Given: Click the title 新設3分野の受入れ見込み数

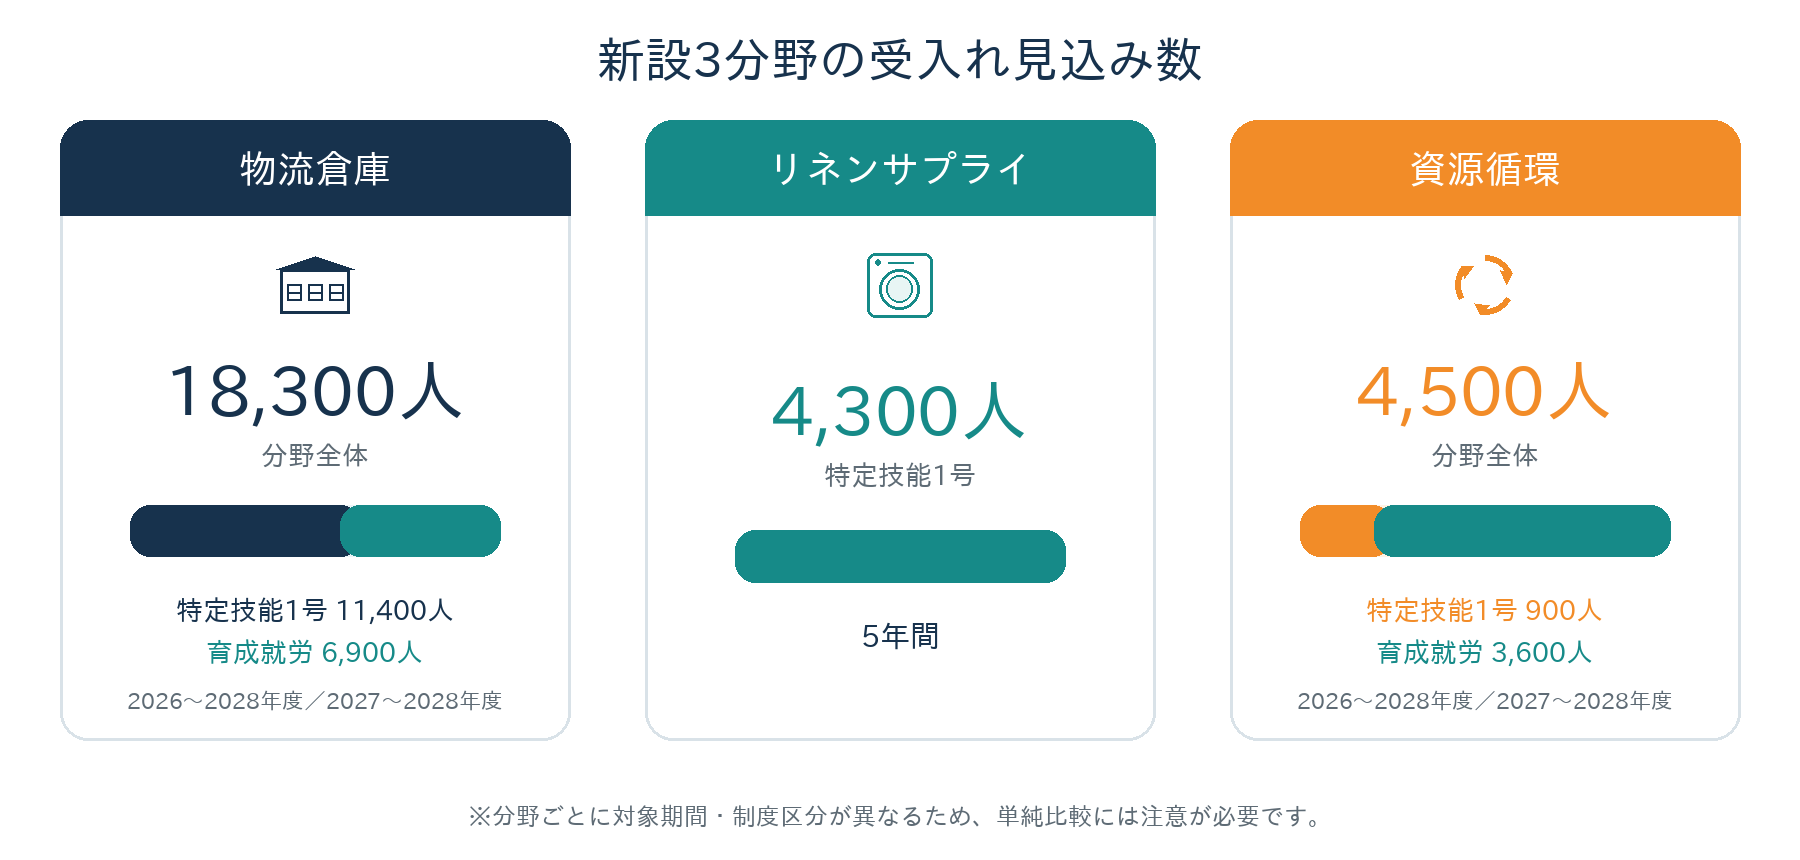Looking at the screenshot, I should click(900, 60).
